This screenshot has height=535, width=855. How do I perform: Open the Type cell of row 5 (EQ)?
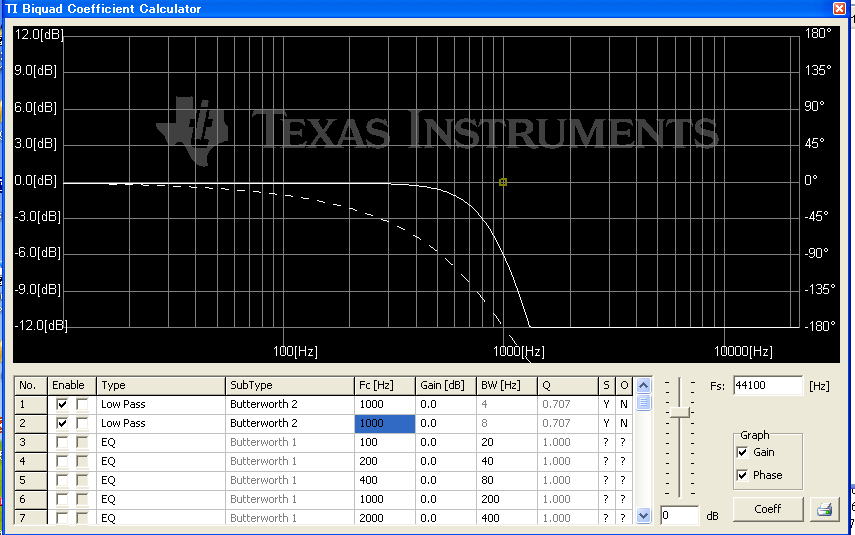click(x=161, y=480)
